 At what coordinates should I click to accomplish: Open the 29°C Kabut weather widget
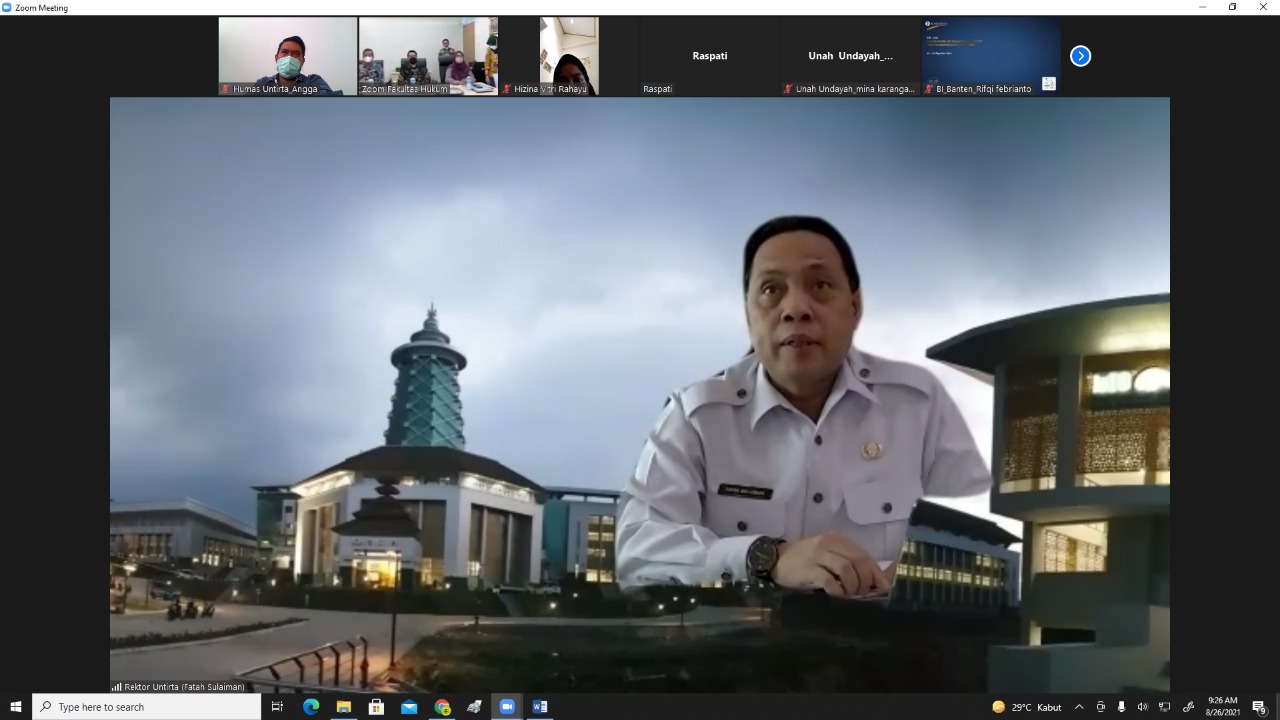click(x=1027, y=707)
